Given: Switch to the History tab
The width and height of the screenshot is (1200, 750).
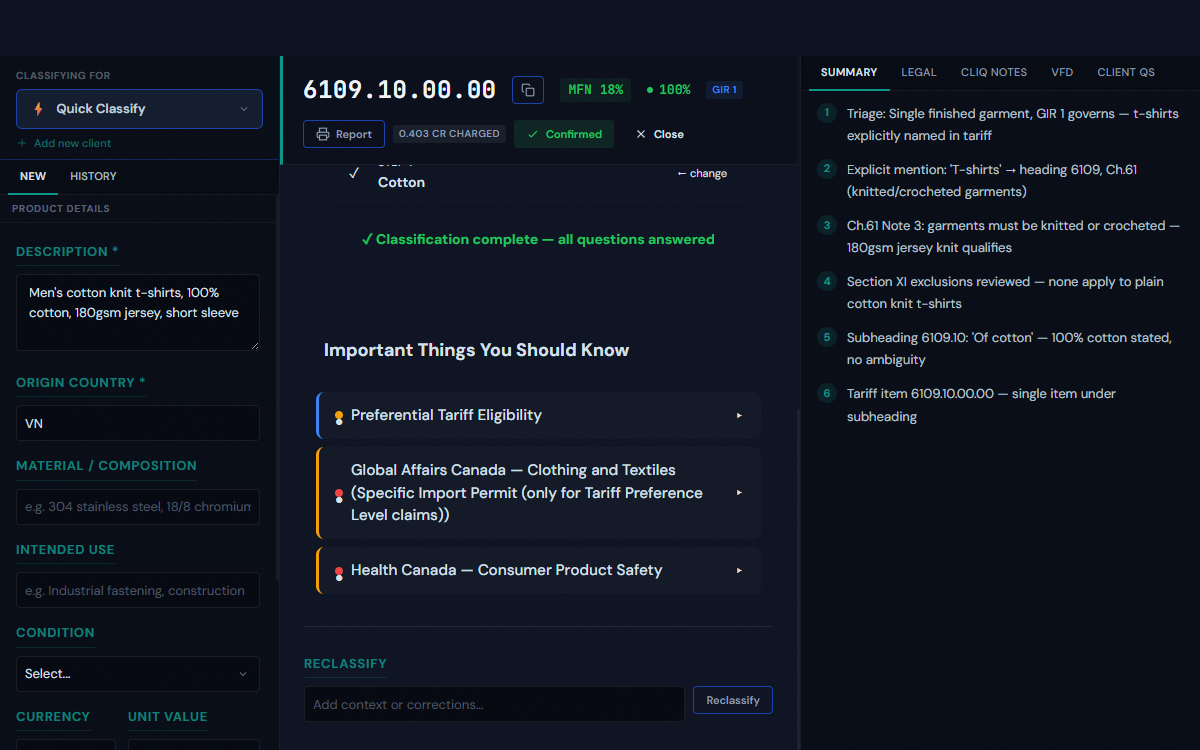Looking at the screenshot, I should (x=93, y=176).
